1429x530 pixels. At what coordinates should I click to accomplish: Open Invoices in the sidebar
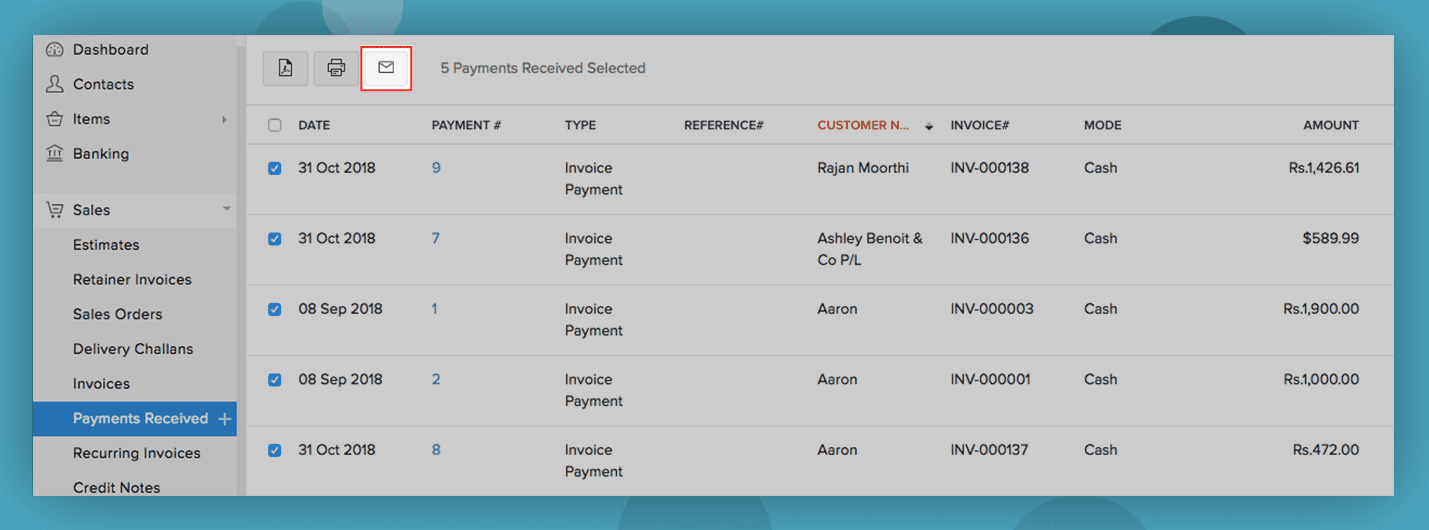(101, 384)
